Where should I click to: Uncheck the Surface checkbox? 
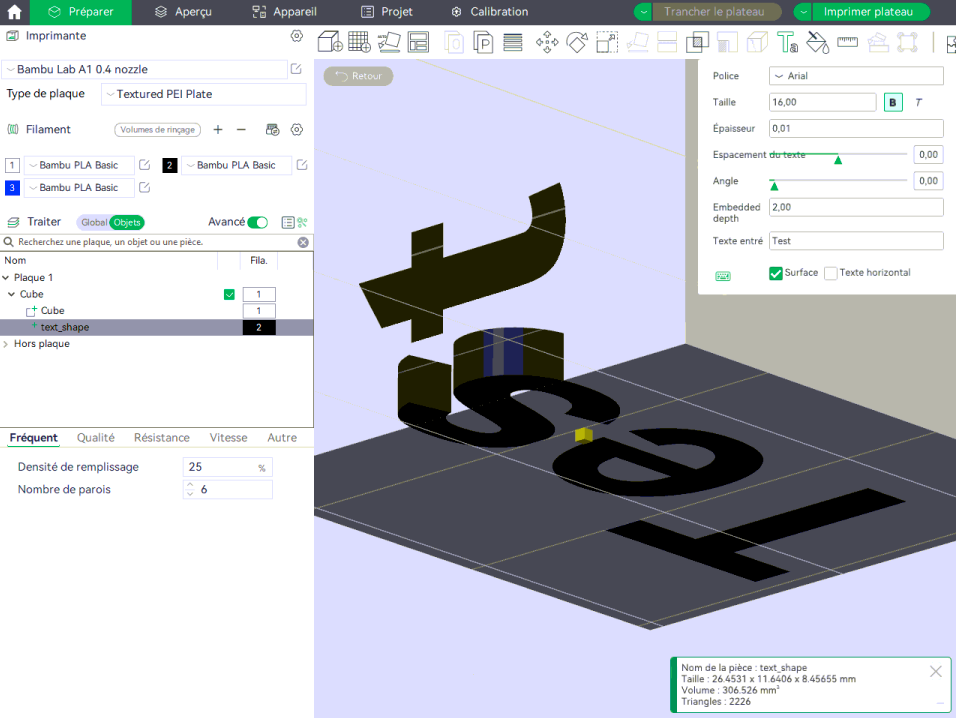click(x=776, y=273)
